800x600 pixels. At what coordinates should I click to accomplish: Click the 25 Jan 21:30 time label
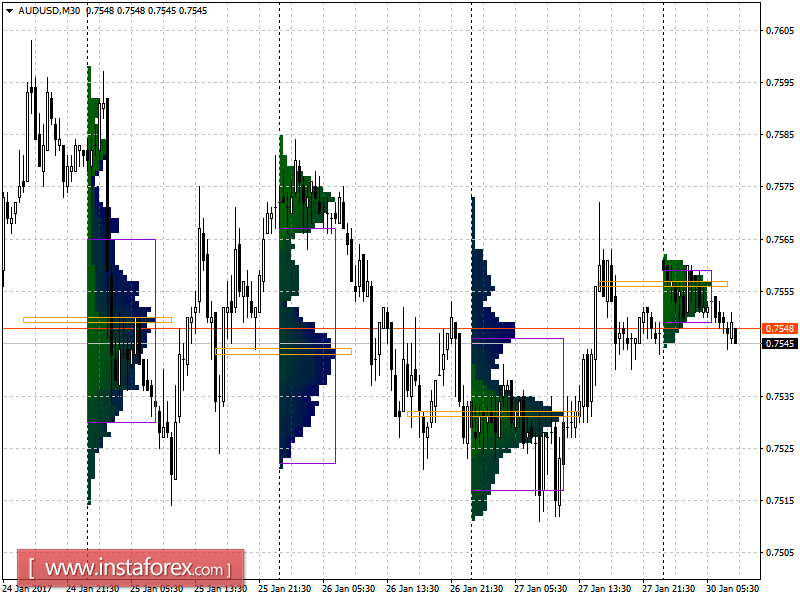pos(284,589)
